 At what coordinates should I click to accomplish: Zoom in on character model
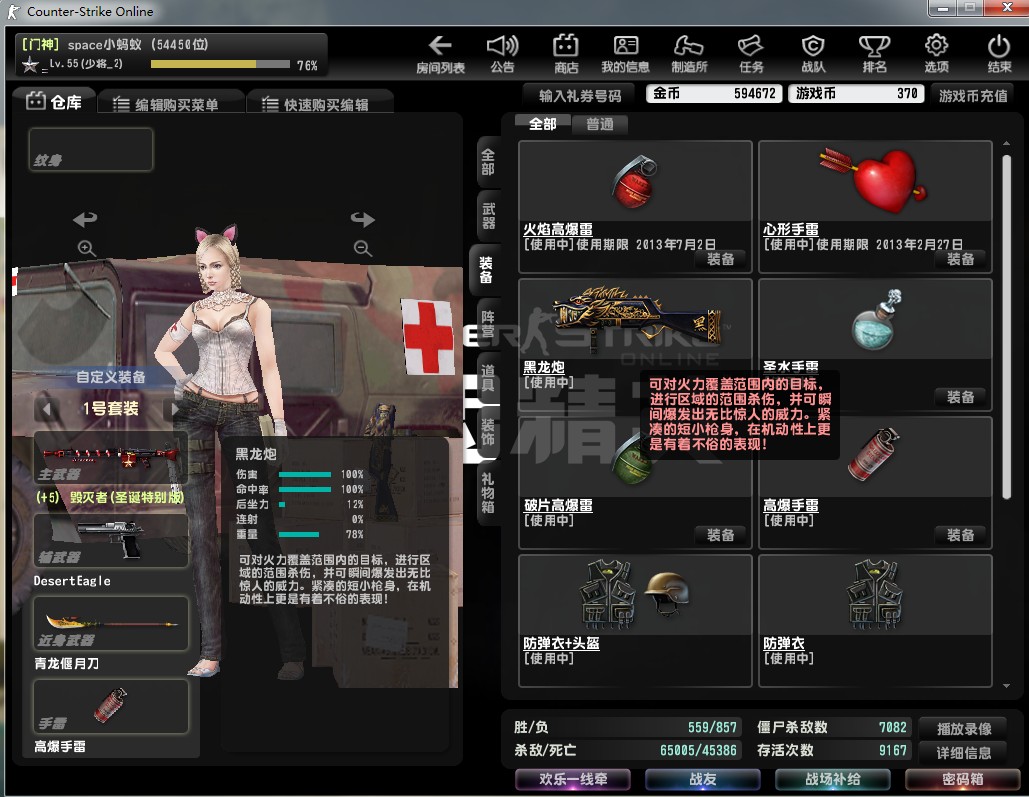coord(87,248)
